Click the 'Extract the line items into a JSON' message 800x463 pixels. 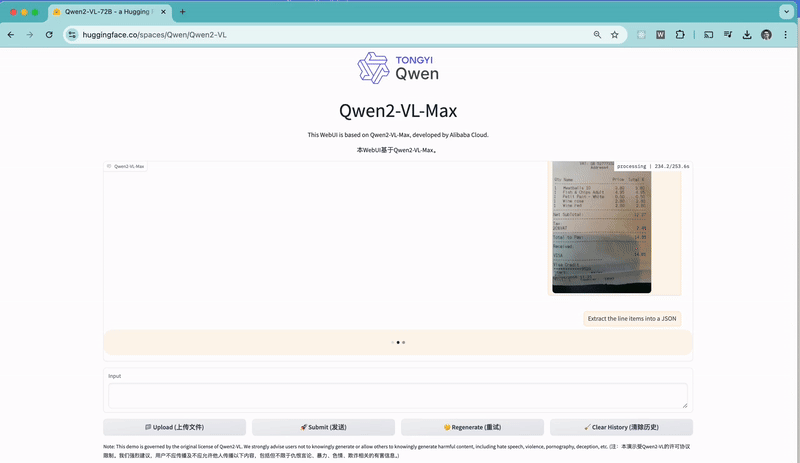point(632,319)
